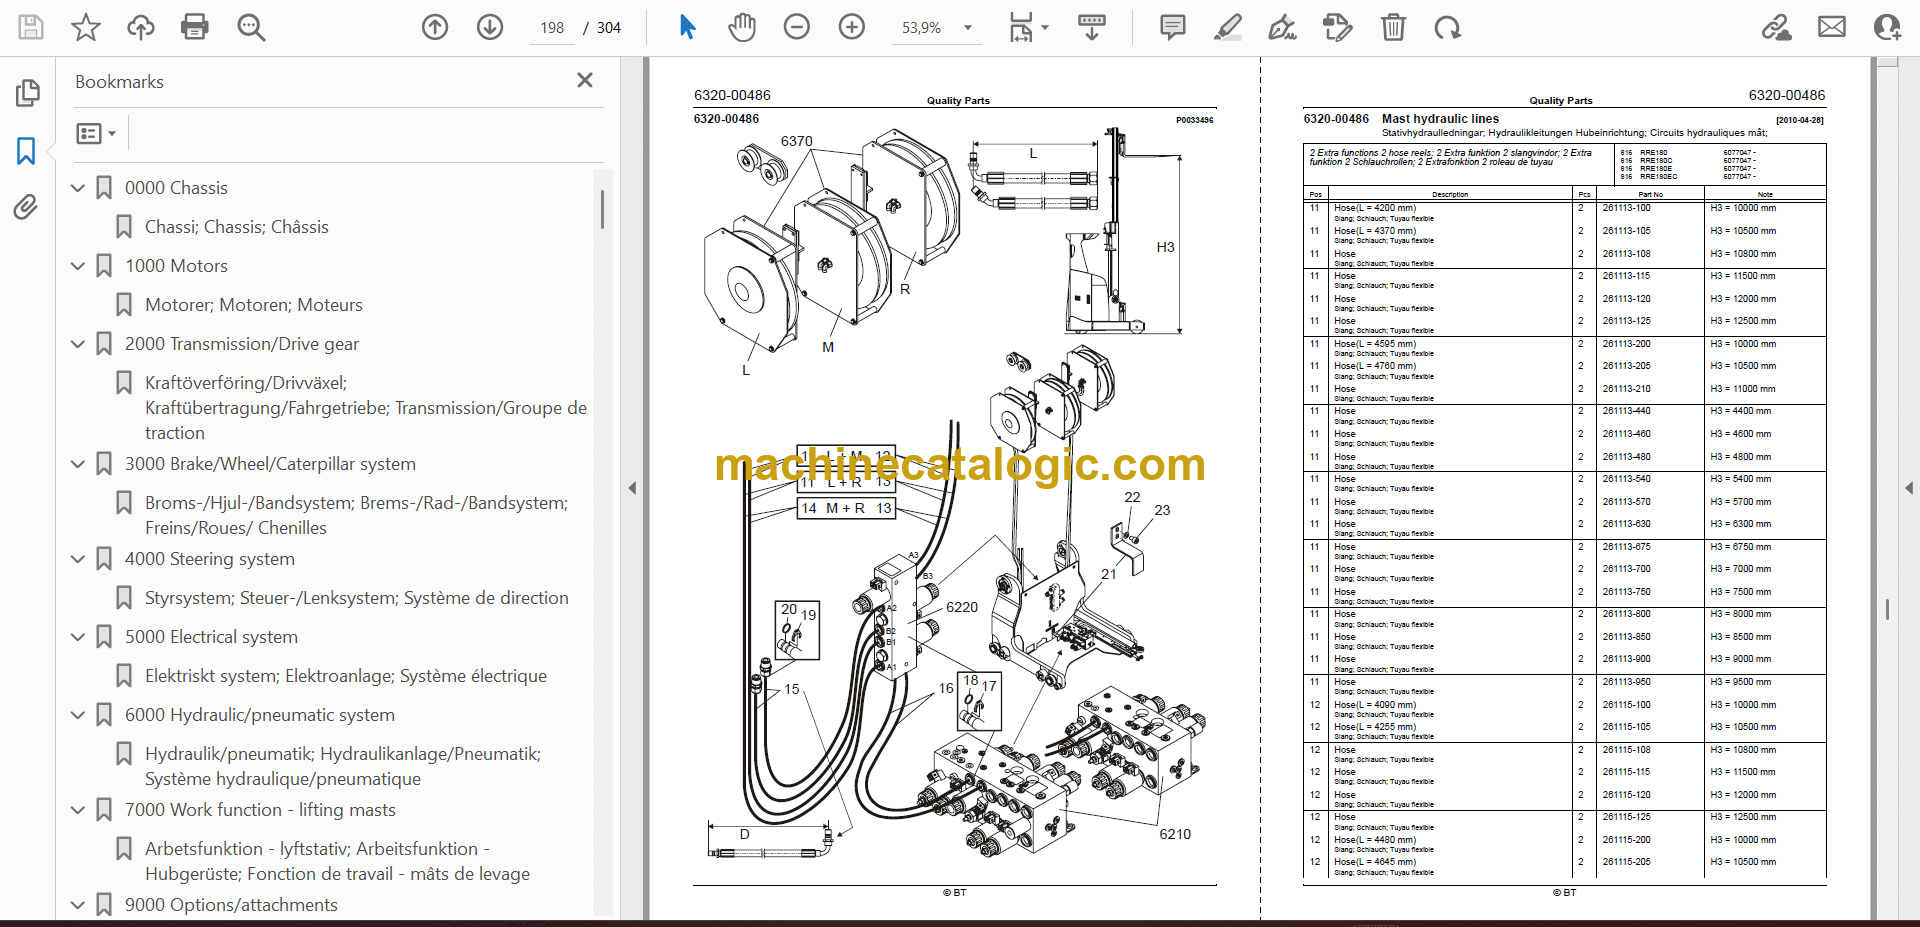Open 7000 Work function - lifting masts bookmark
This screenshot has width=1920, height=927.
coord(260,810)
